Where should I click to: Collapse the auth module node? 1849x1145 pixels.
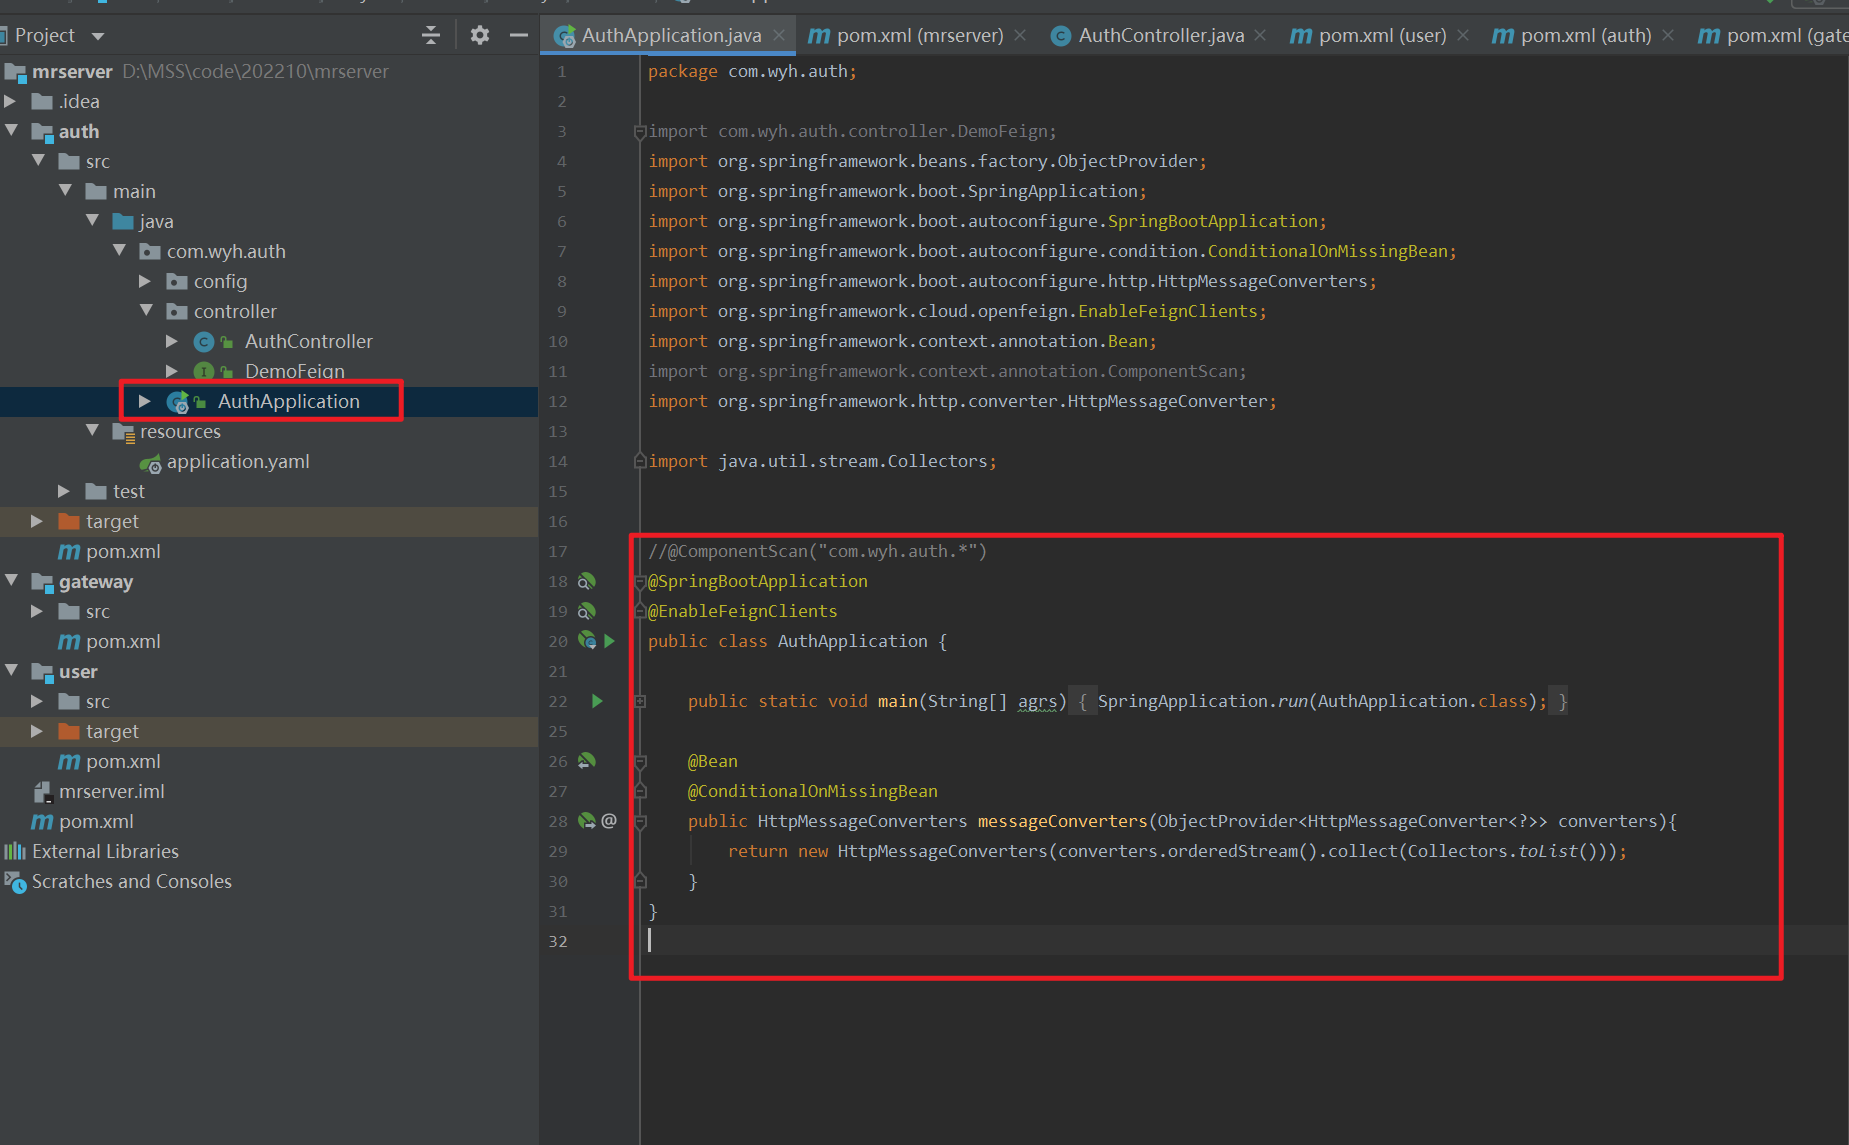11,131
